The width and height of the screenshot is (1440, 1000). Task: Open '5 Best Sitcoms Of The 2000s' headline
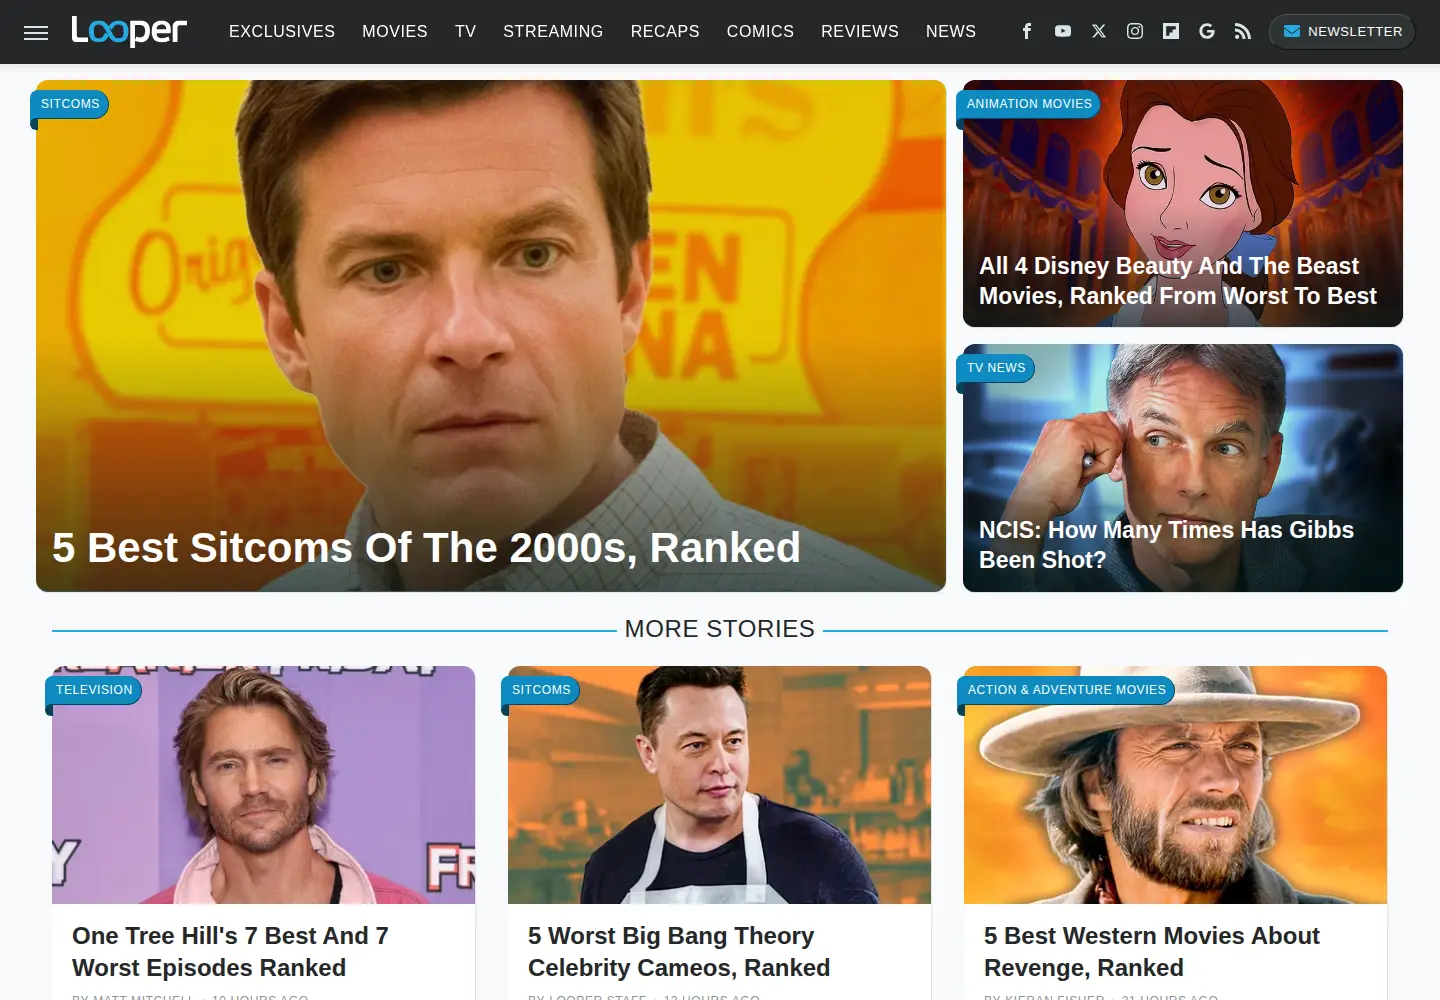point(426,548)
